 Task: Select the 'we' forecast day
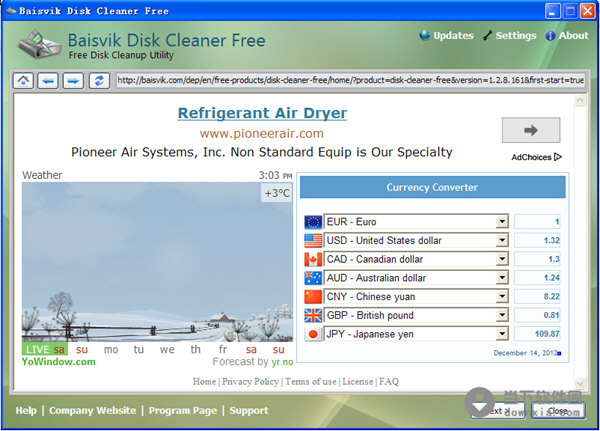167,349
